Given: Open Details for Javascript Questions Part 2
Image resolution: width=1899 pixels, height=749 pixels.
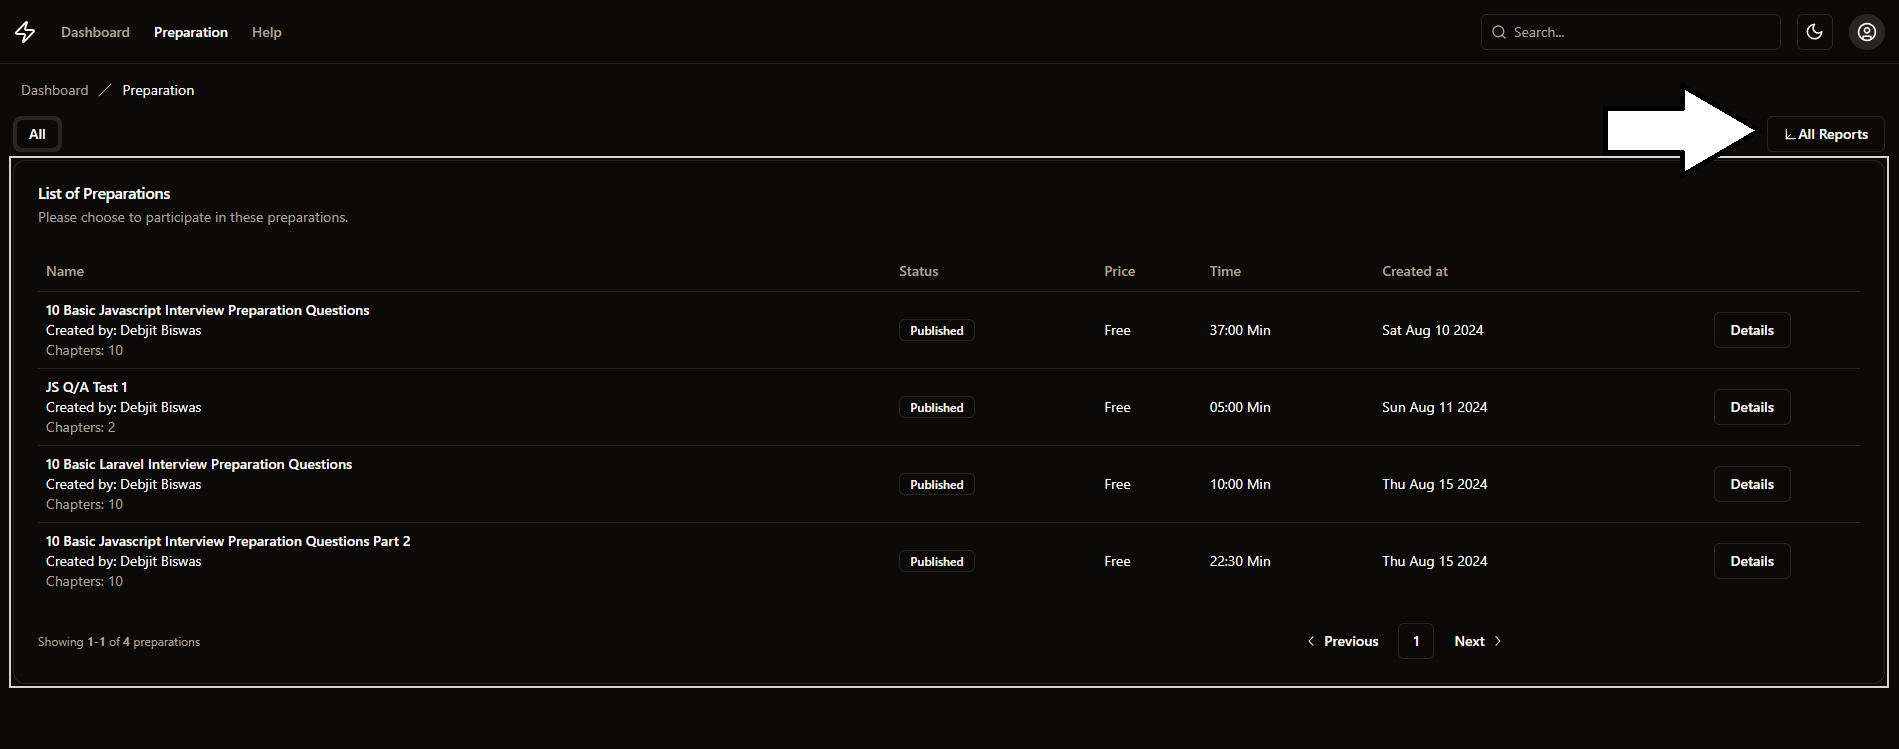Looking at the screenshot, I should point(1751,561).
